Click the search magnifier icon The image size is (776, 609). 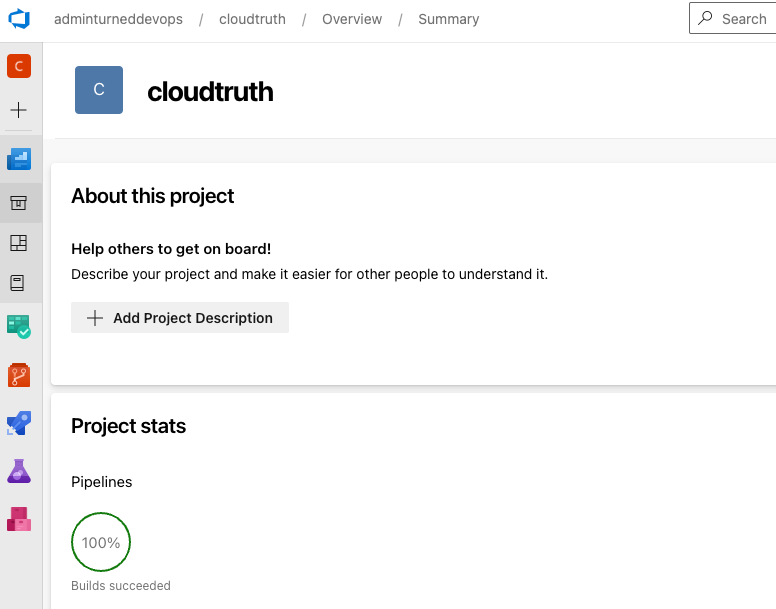point(705,19)
